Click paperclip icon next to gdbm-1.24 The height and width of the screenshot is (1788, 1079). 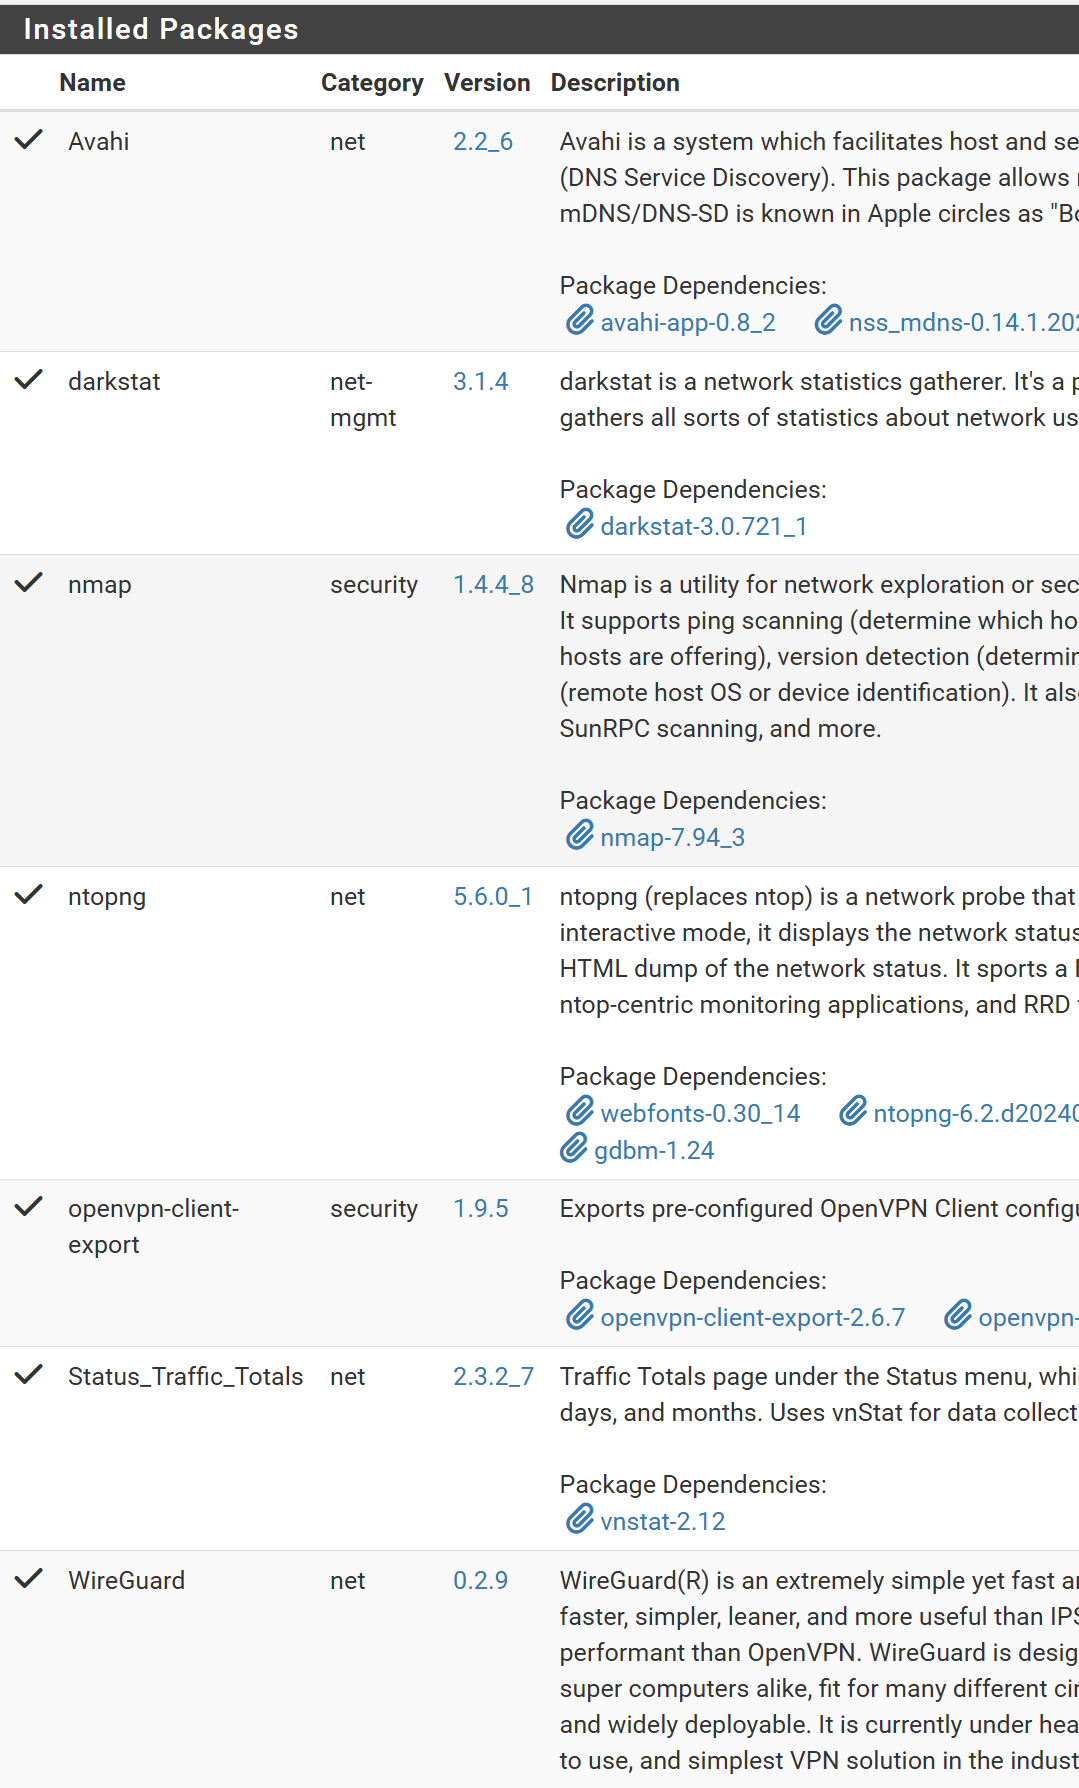[x=574, y=1149]
